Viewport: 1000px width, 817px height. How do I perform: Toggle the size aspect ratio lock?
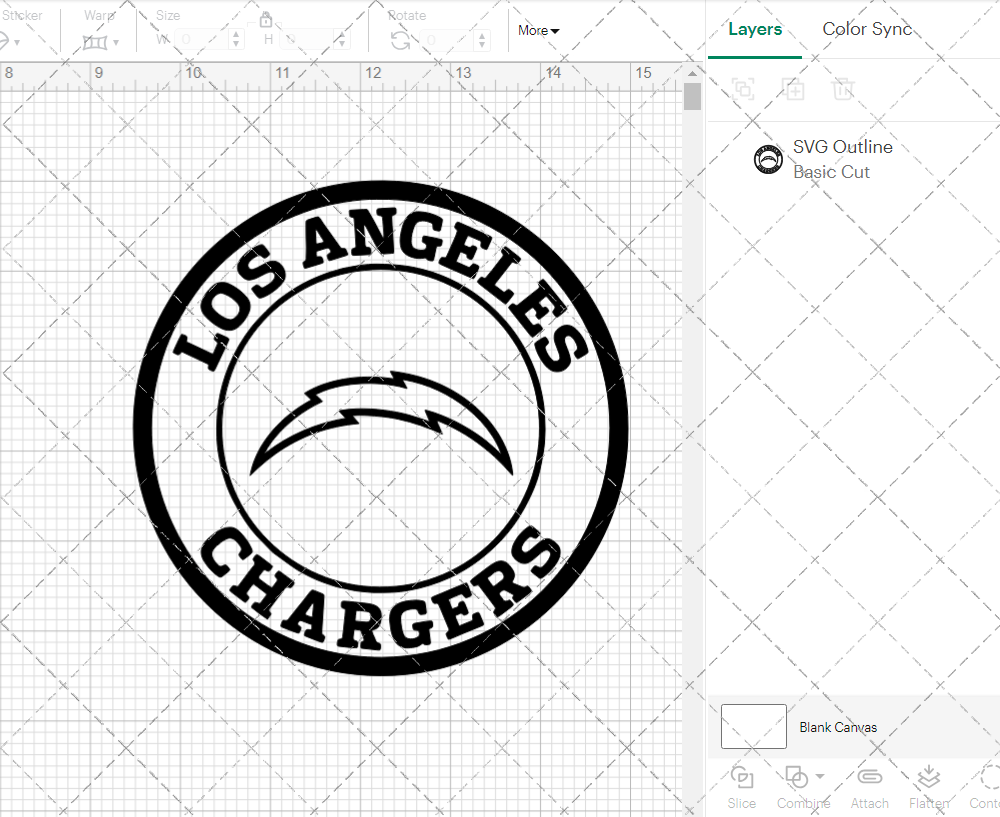(x=266, y=19)
